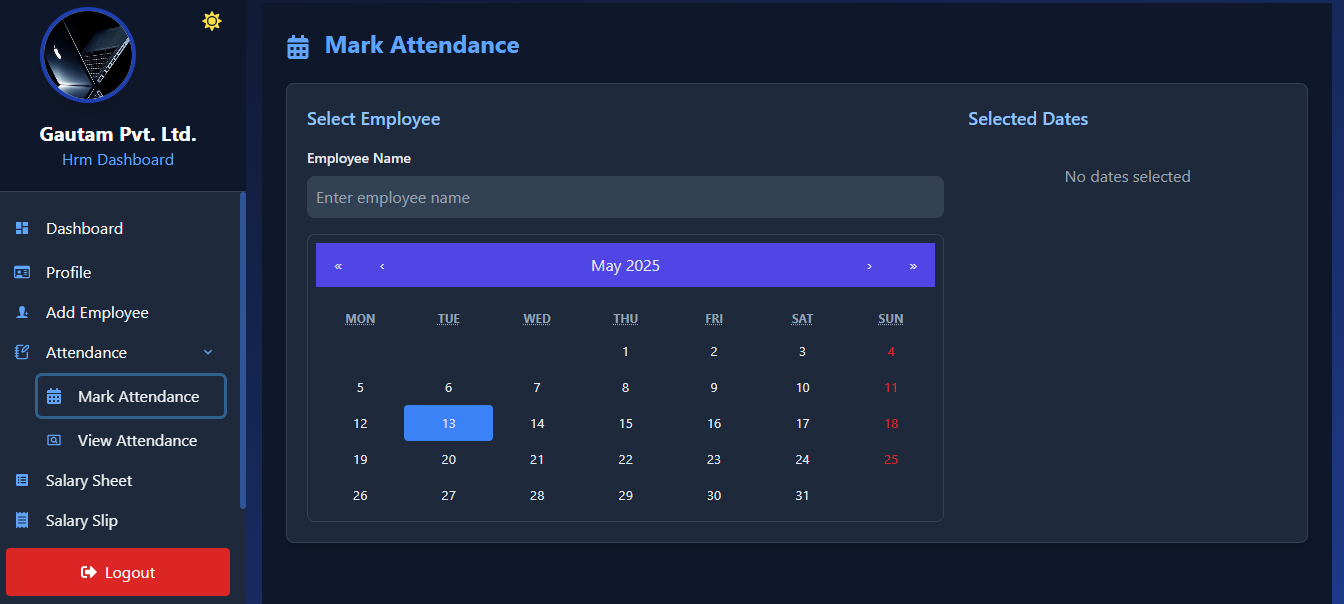Toggle light mode with the sun icon

point(212,21)
